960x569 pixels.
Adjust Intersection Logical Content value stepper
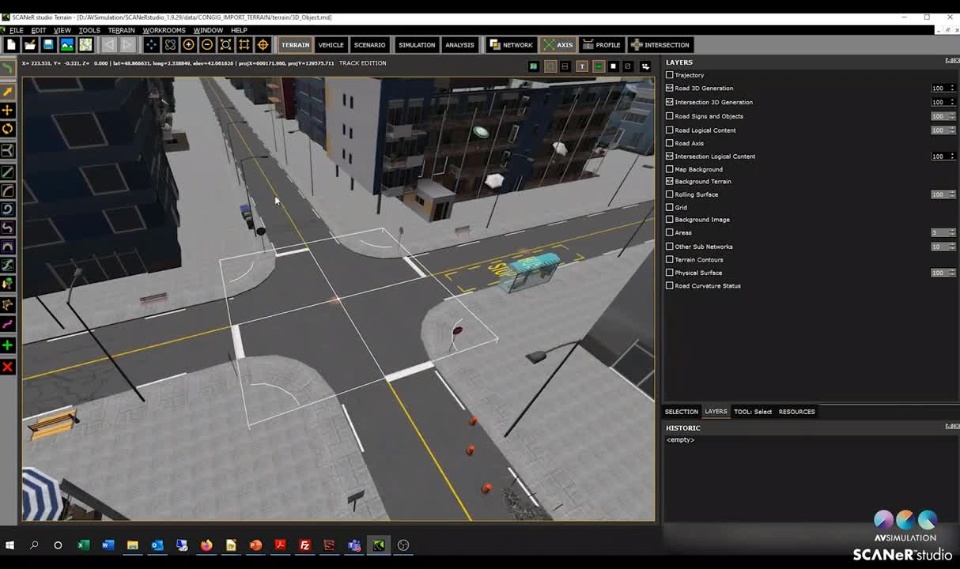coord(952,156)
